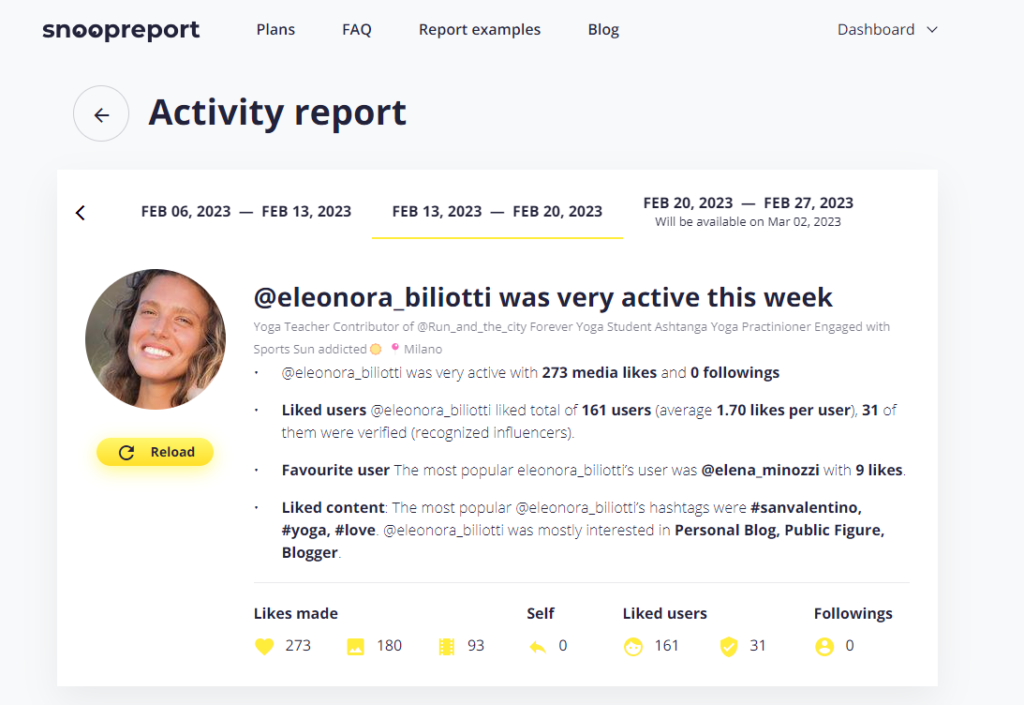This screenshot has width=1024, height=705.
Task: Select the Feb 13 – Feb 20 tab
Action: point(497,212)
